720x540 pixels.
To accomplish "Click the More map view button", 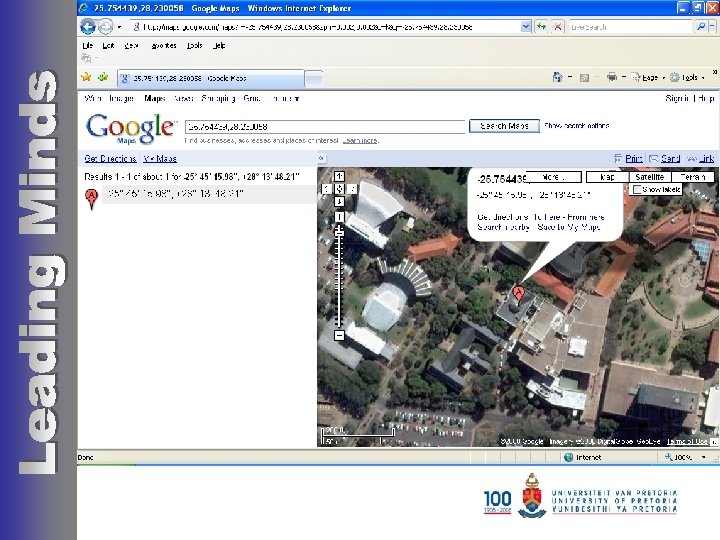I will tap(554, 177).
